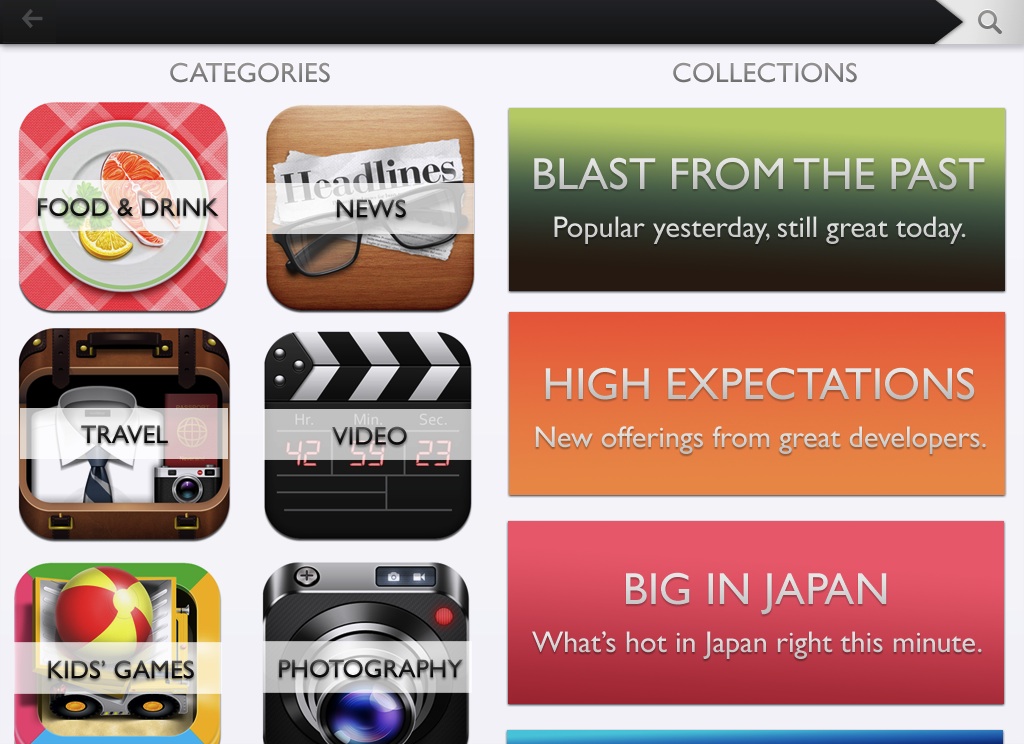The width and height of the screenshot is (1024, 744).
Task: Click the Categories heading
Action: [250, 73]
